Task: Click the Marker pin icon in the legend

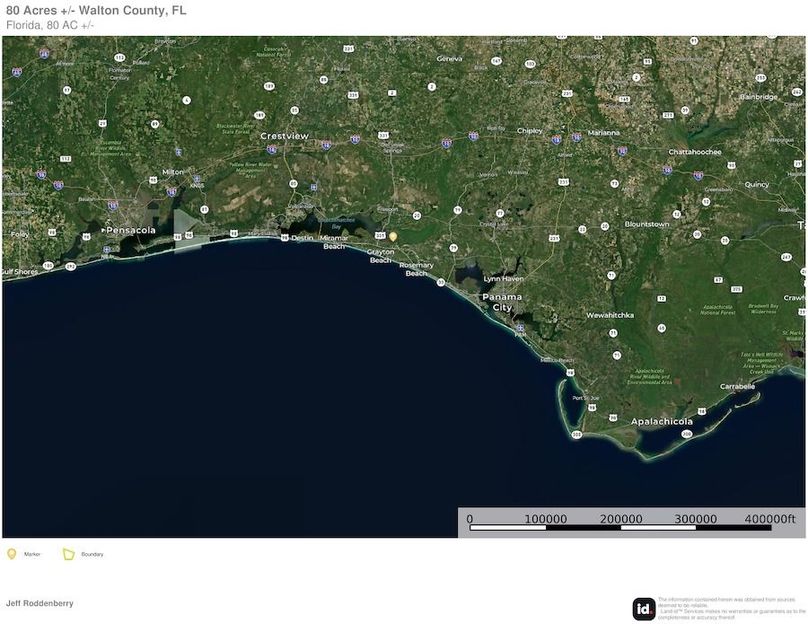Action: pos(14,553)
